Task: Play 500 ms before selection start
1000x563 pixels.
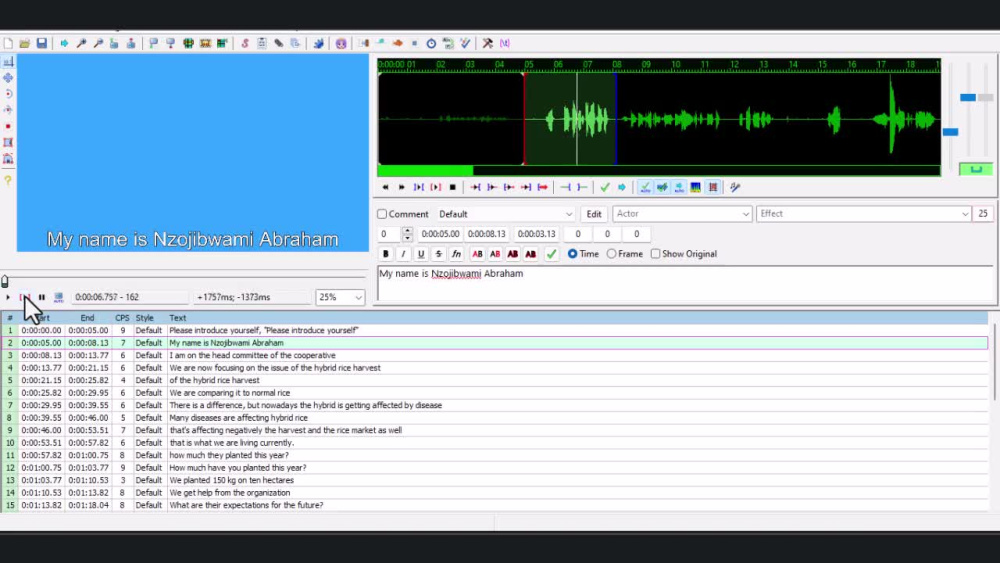Action: point(475,187)
